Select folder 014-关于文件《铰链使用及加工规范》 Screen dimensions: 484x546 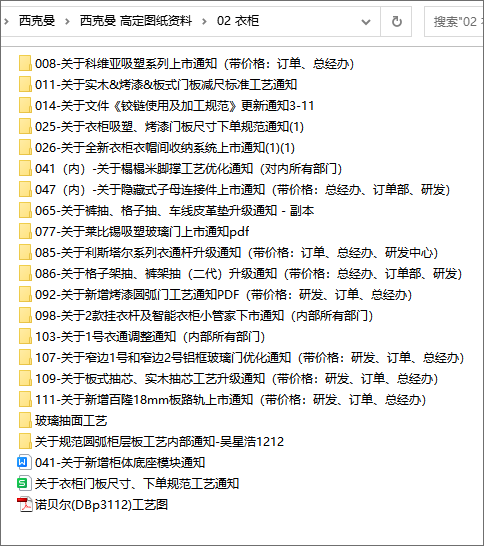pyautogui.click(x=166, y=106)
